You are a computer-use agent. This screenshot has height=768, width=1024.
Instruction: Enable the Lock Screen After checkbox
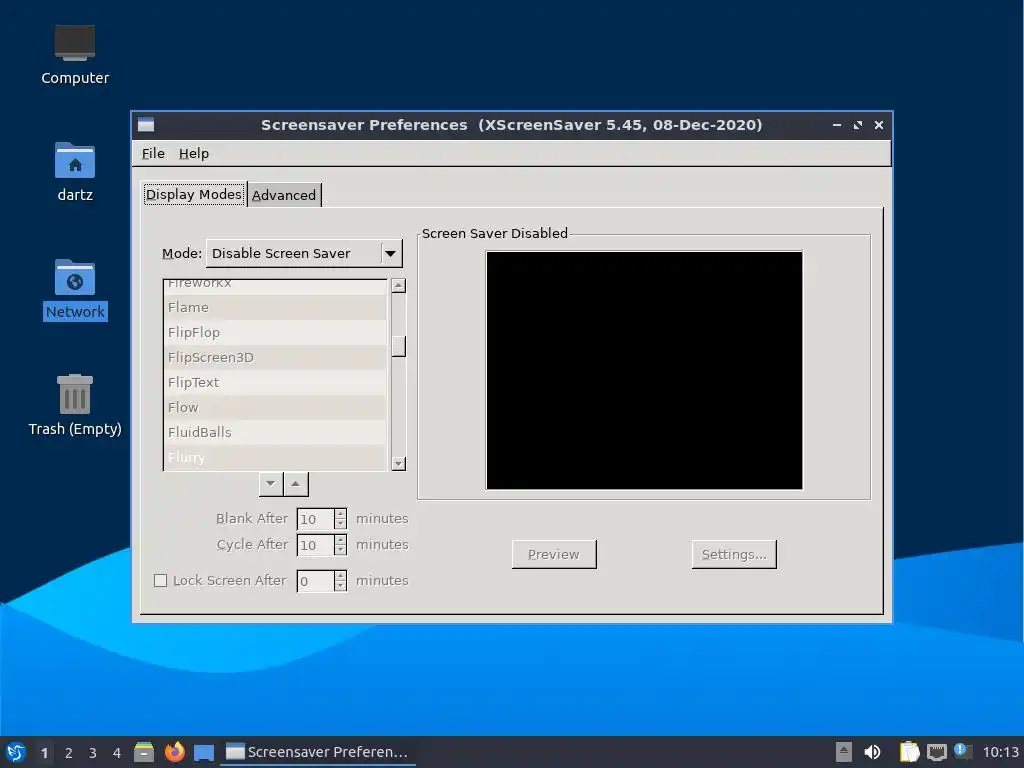(x=161, y=581)
